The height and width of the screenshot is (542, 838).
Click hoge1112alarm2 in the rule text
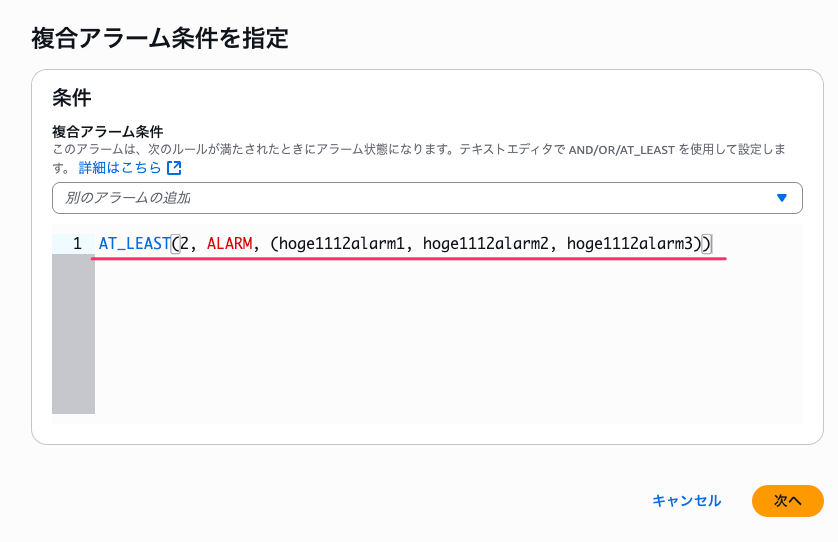pyautogui.click(x=485, y=244)
